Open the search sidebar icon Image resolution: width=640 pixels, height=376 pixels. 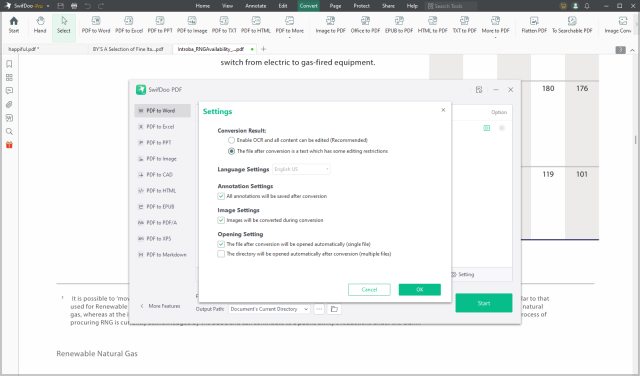9,131
